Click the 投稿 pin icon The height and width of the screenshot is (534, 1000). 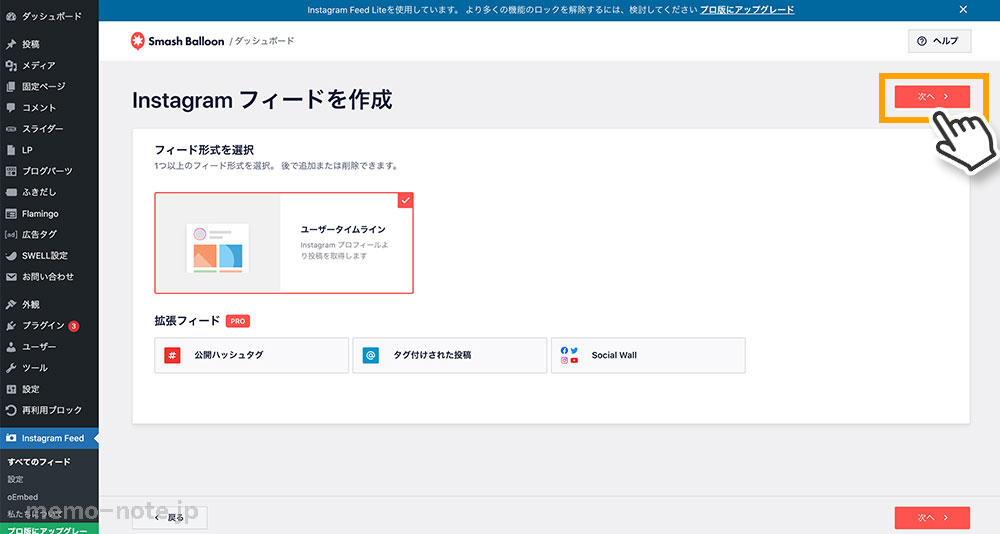coord(11,44)
